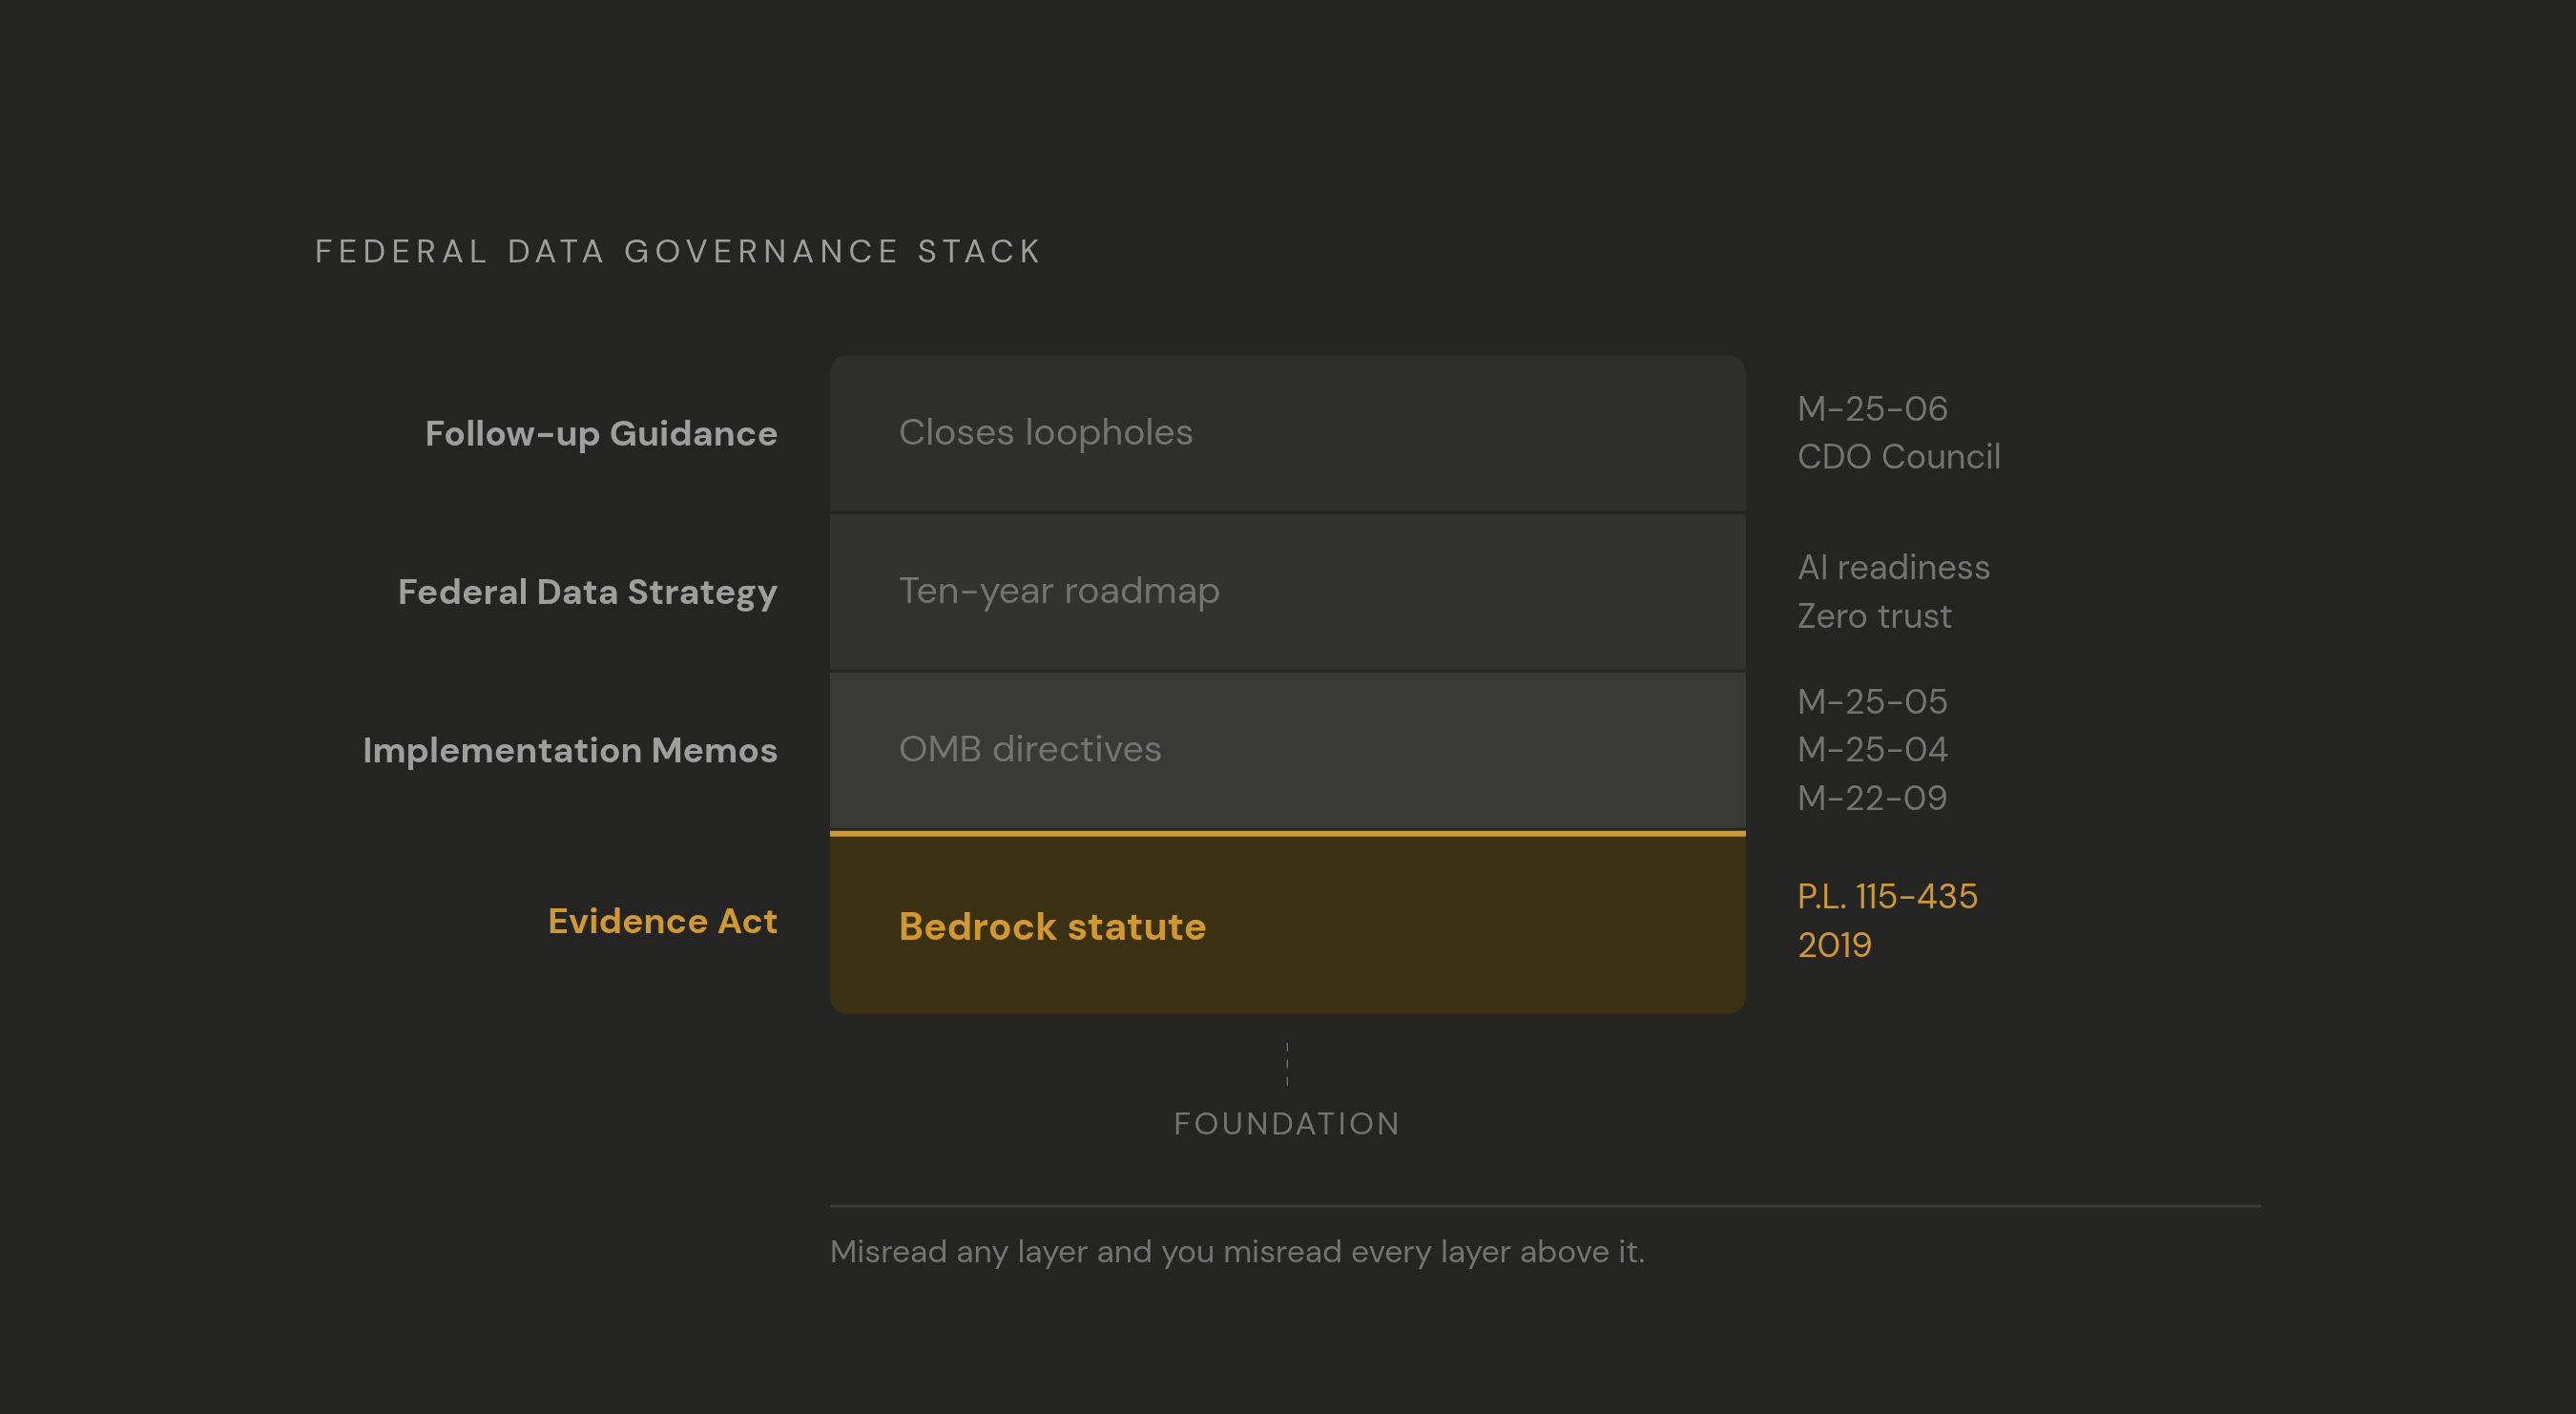2576x1414 pixels.
Task: Select the 'Implementation Memos' label
Action: click(570, 750)
